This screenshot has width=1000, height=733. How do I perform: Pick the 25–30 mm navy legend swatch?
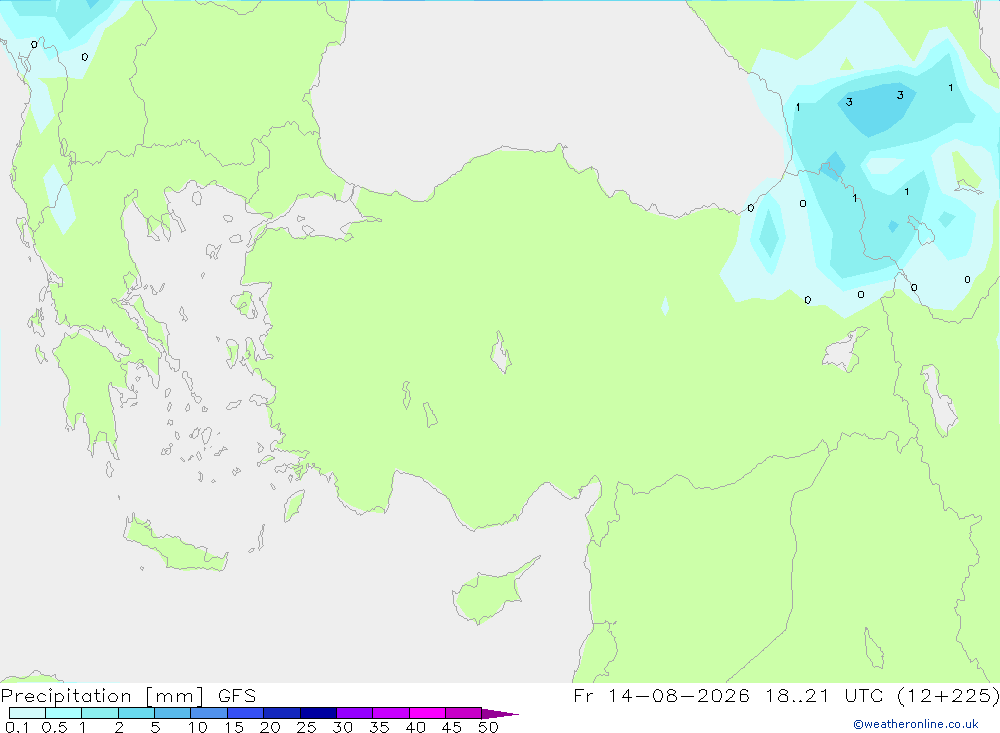point(318,713)
